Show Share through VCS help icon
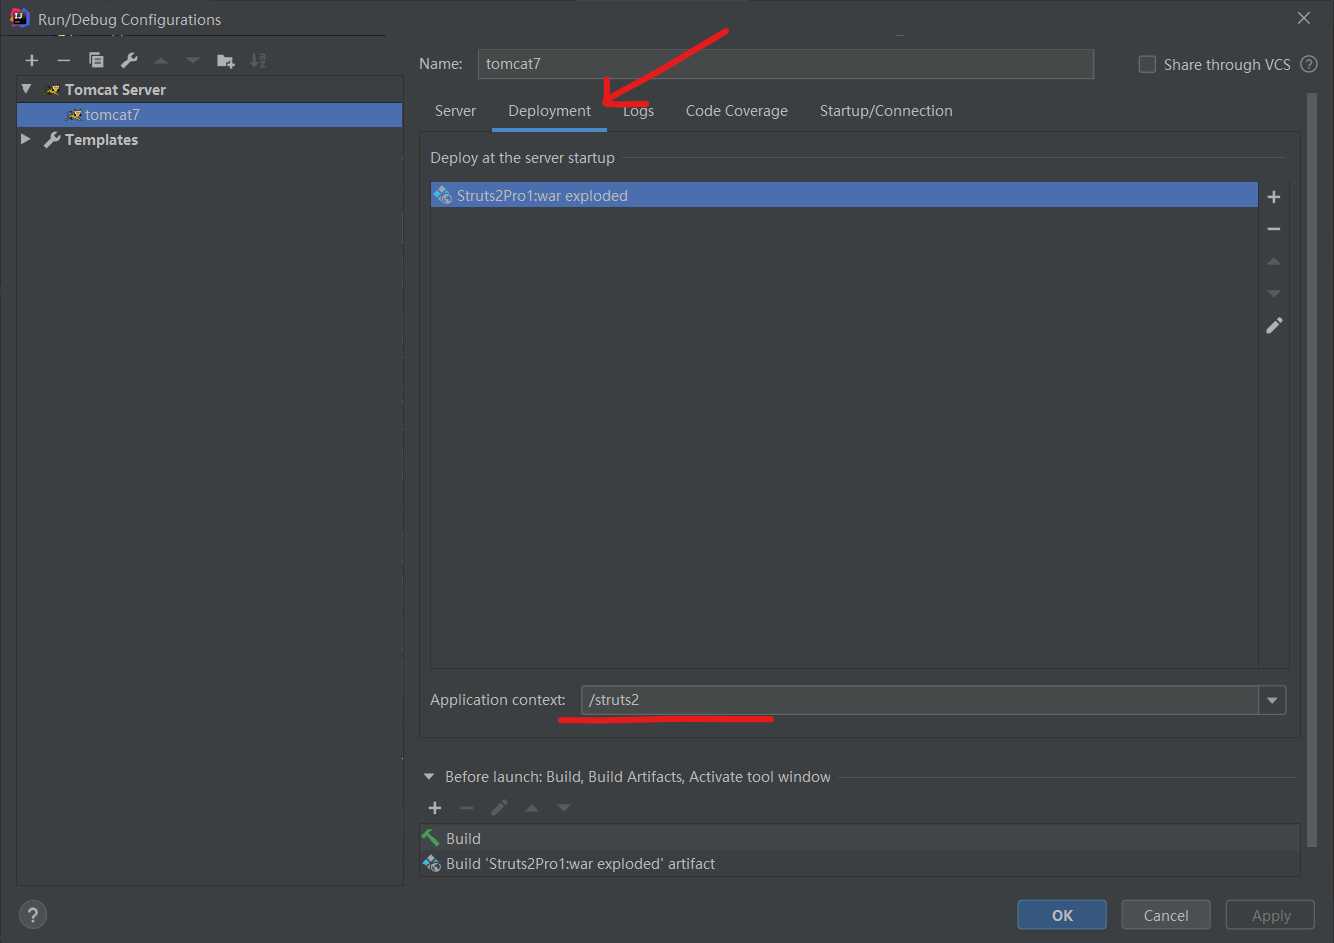The height and width of the screenshot is (943, 1334). tap(1309, 64)
